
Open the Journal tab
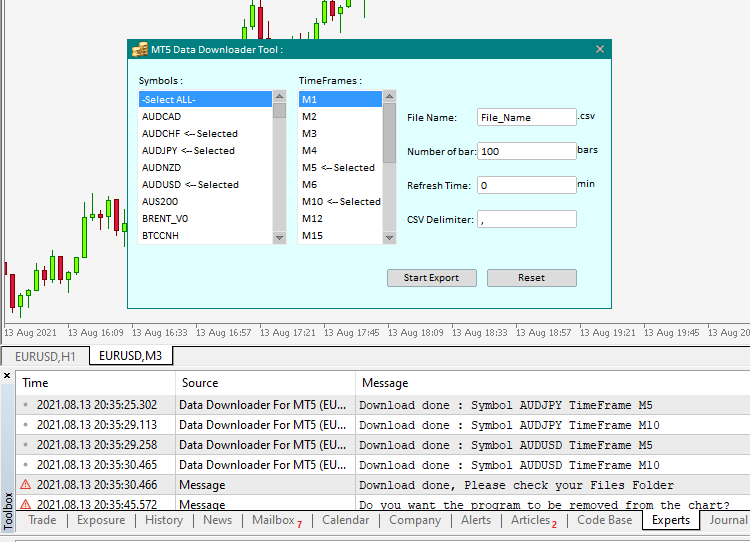[x=728, y=520]
